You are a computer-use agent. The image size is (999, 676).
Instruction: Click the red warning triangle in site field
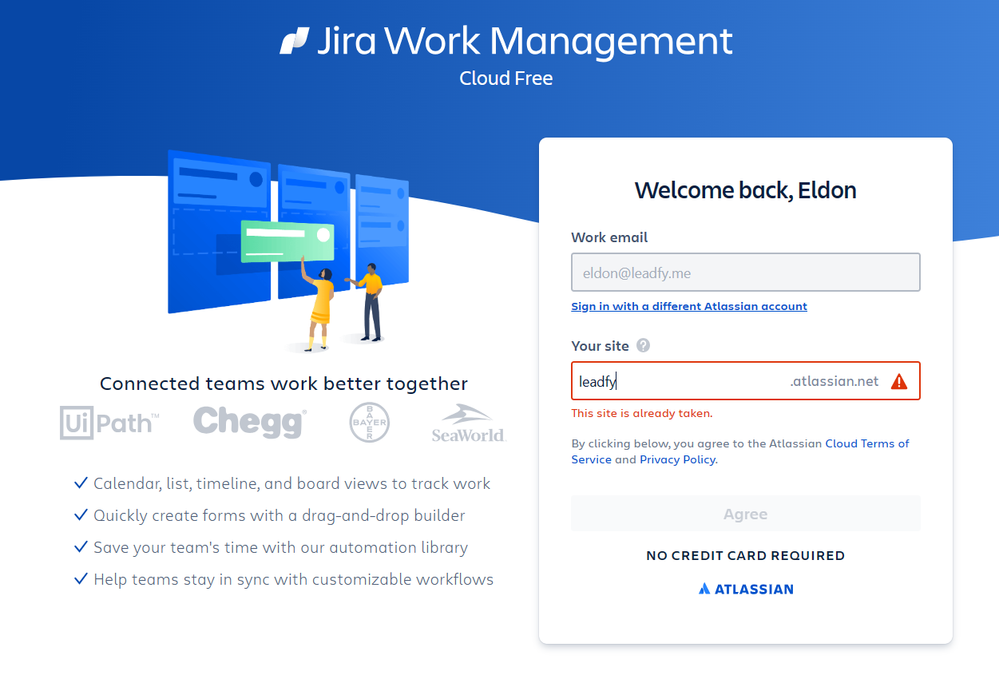(x=899, y=382)
